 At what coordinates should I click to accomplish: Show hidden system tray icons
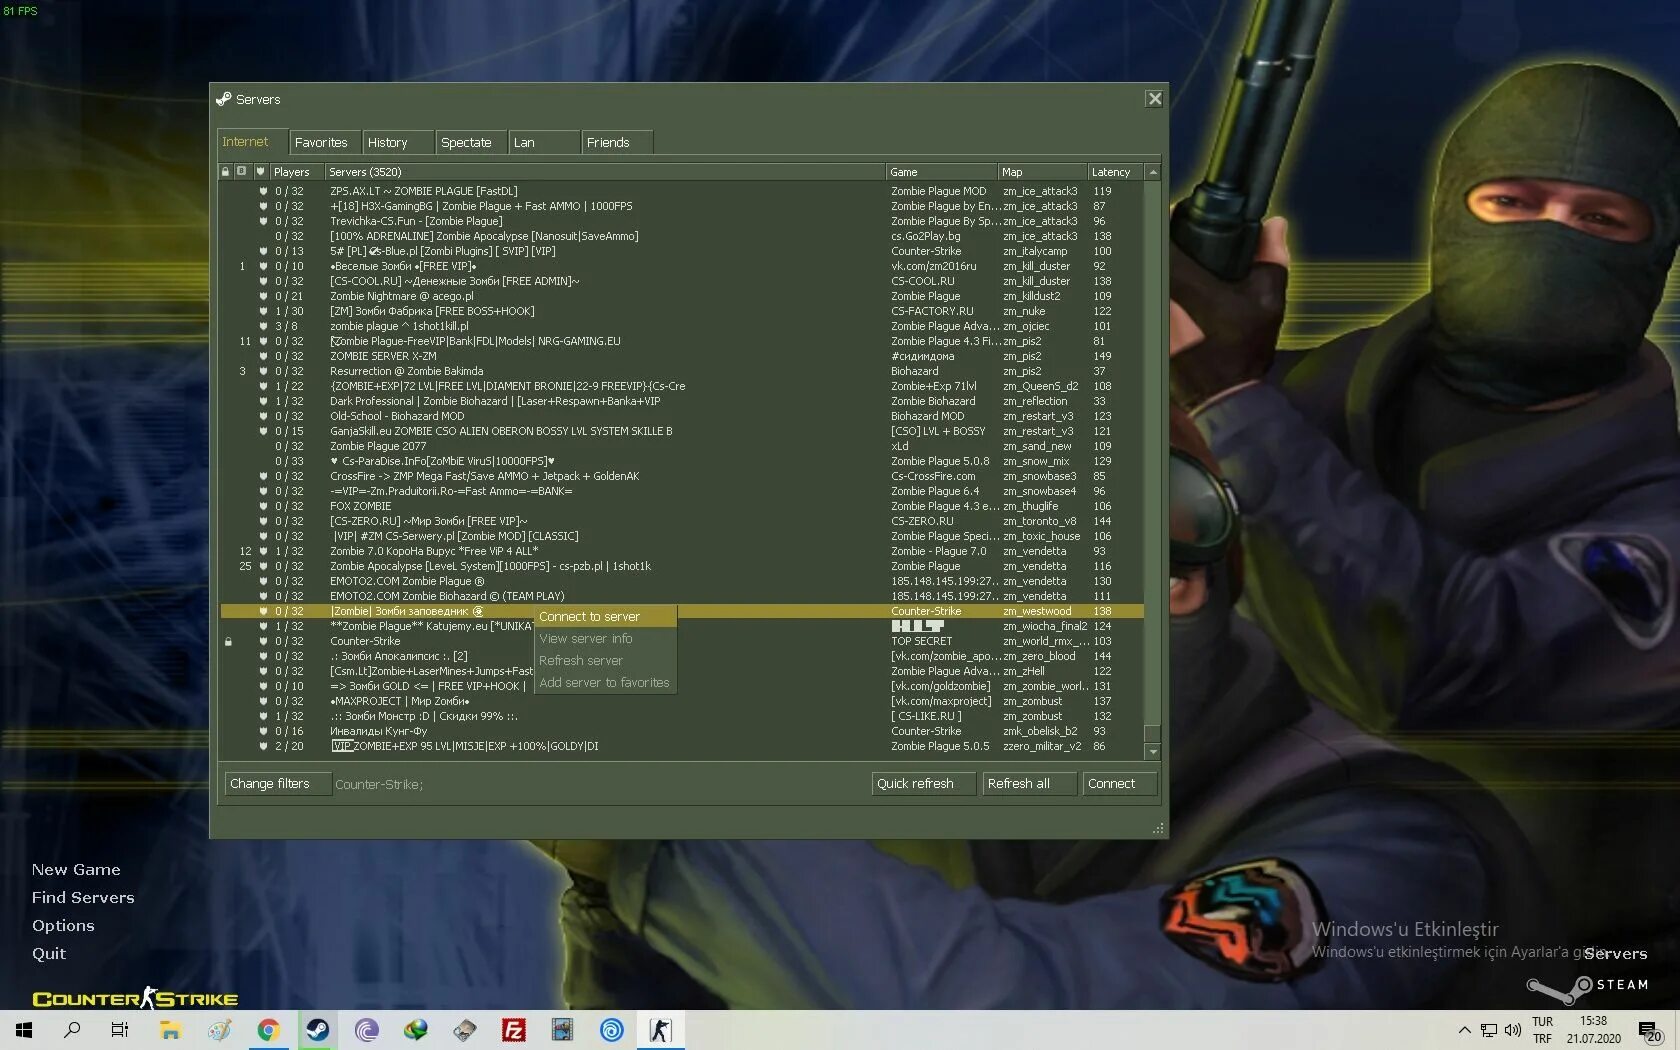coord(1464,1030)
